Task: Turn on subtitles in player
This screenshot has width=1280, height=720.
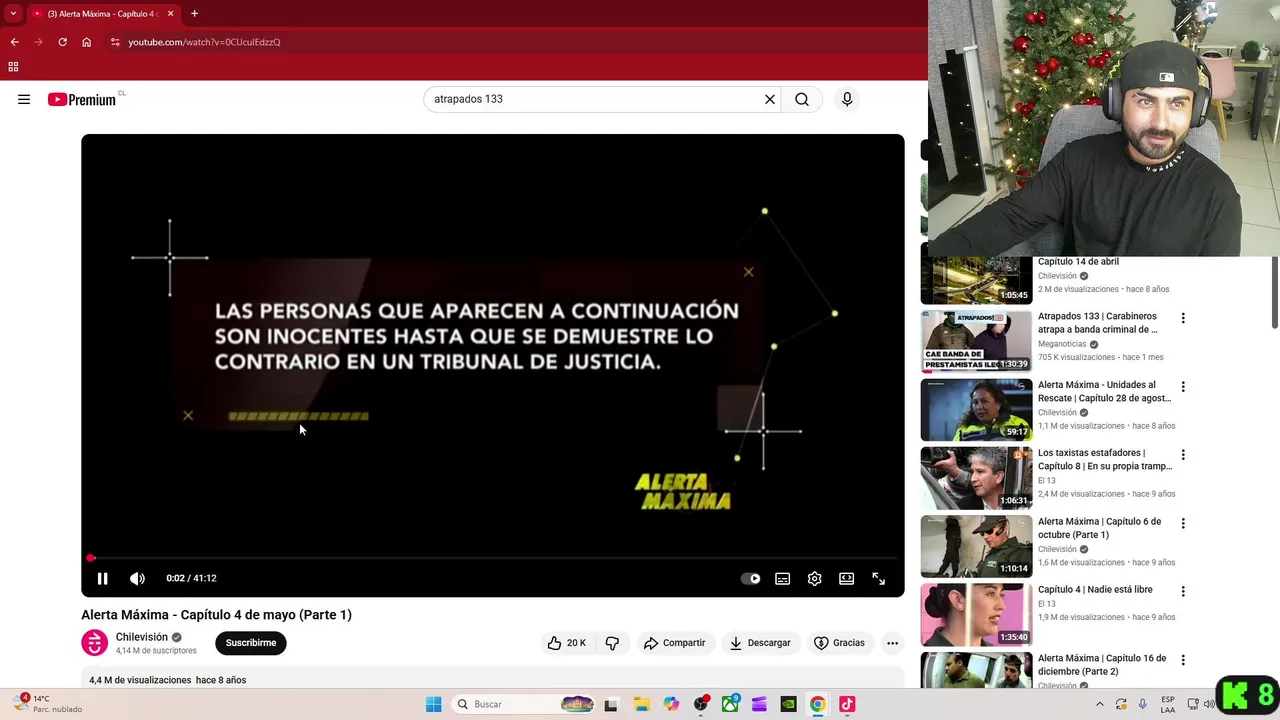Action: [783, 578]
